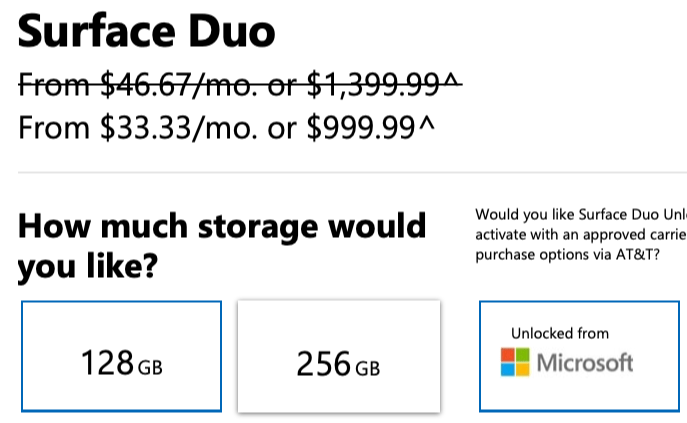
Task: Click the crossed-out $1,399.99 original price
Action: coord(373,88)
